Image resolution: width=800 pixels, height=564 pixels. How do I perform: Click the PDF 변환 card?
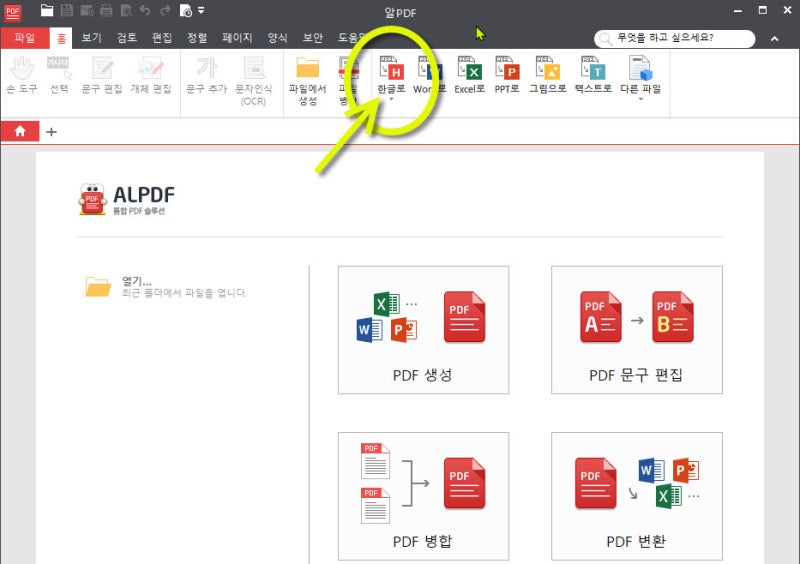(x=637, y=496)
